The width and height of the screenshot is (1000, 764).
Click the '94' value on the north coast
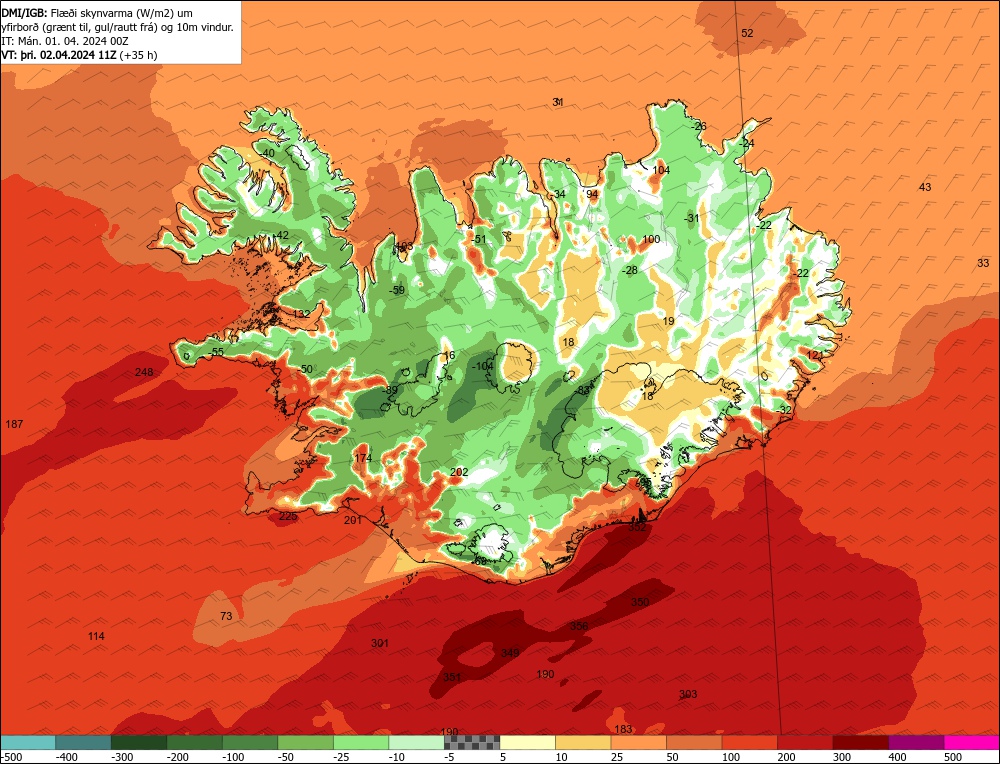pos(592,195)
